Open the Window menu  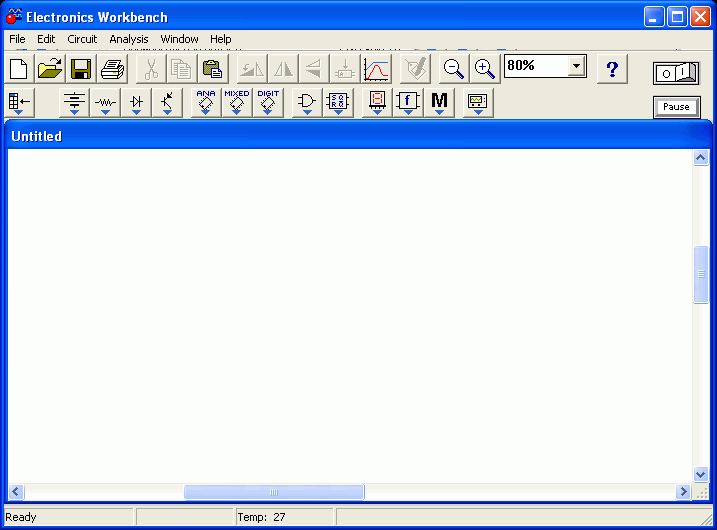179,39
